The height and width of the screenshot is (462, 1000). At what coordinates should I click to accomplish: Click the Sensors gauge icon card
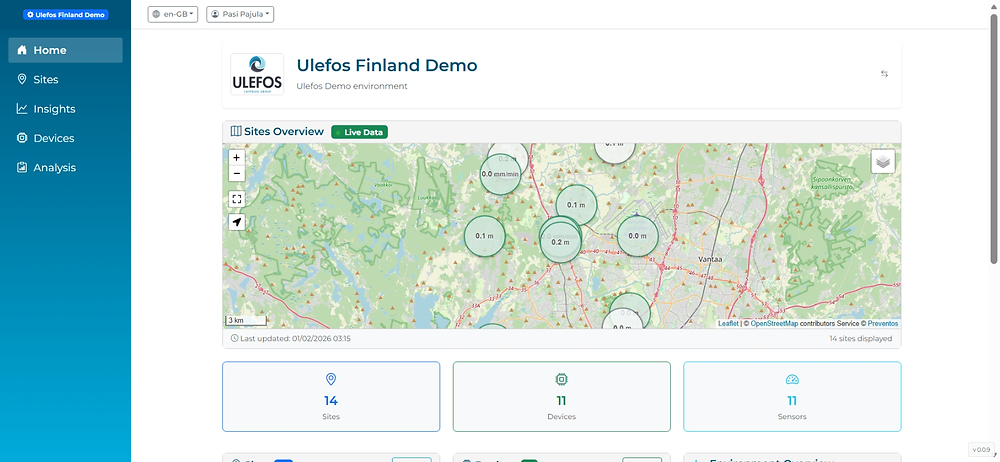(792, 380)
